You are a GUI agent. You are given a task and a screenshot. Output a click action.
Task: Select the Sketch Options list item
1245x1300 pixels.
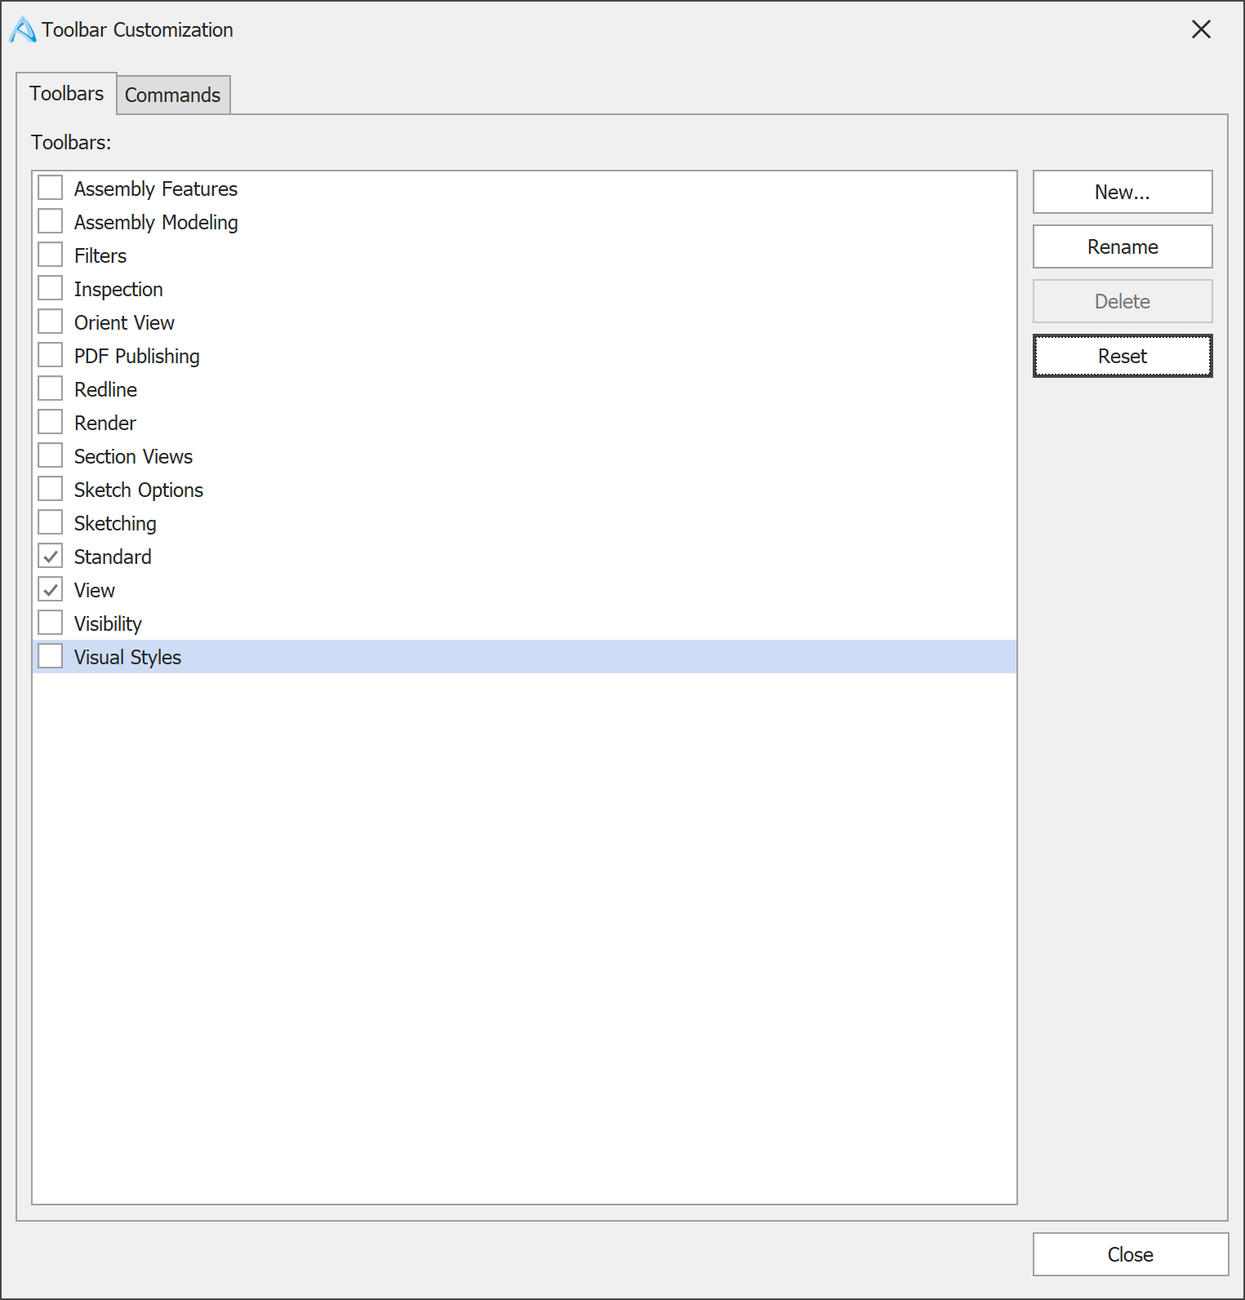524,490
